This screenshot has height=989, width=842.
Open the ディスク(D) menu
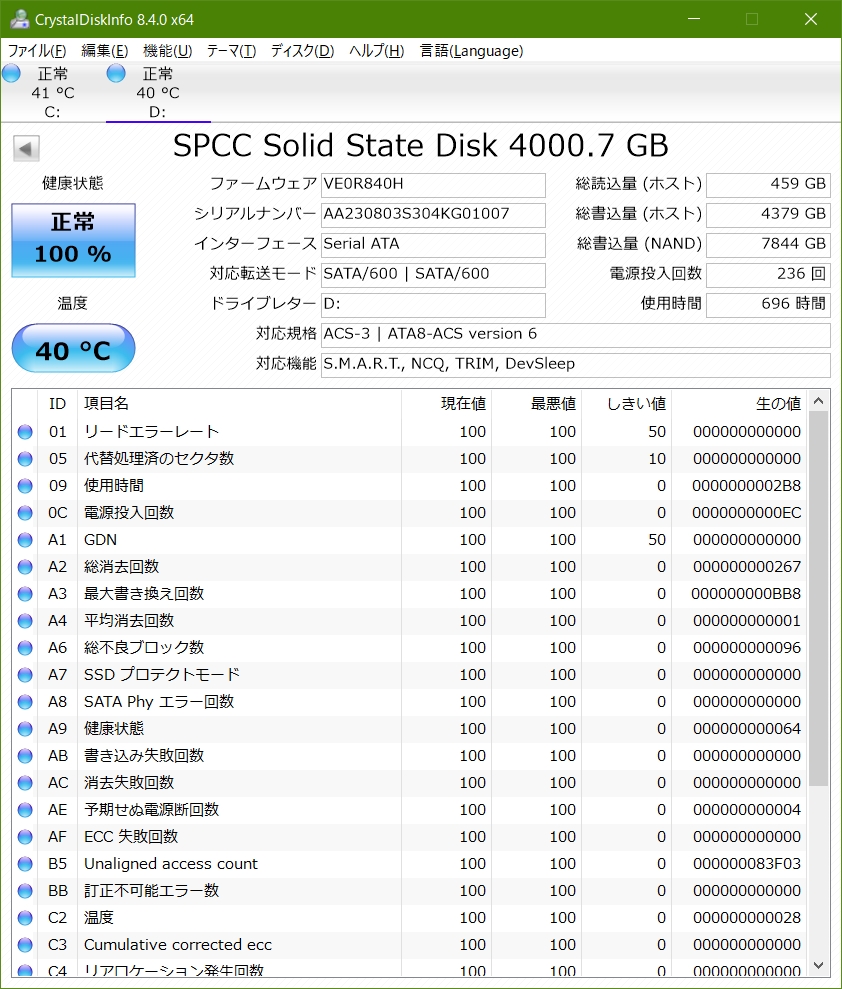302,51
